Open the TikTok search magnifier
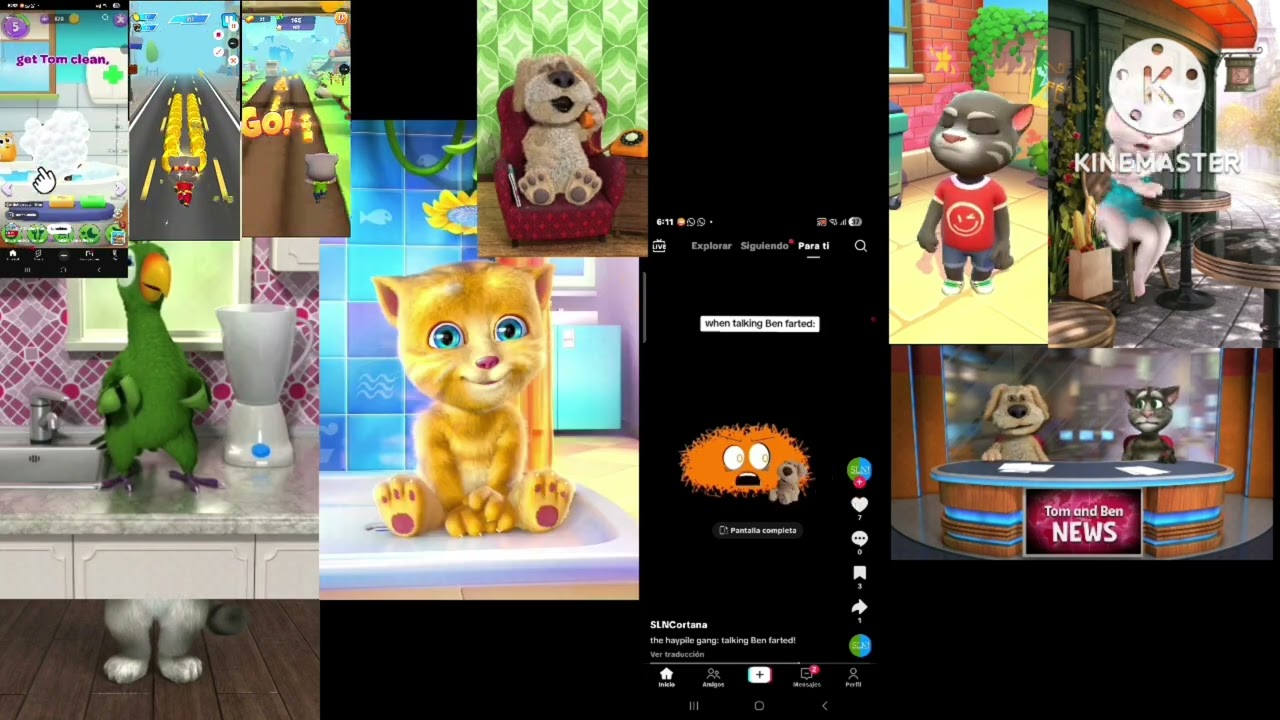 (x=860, y=246)
